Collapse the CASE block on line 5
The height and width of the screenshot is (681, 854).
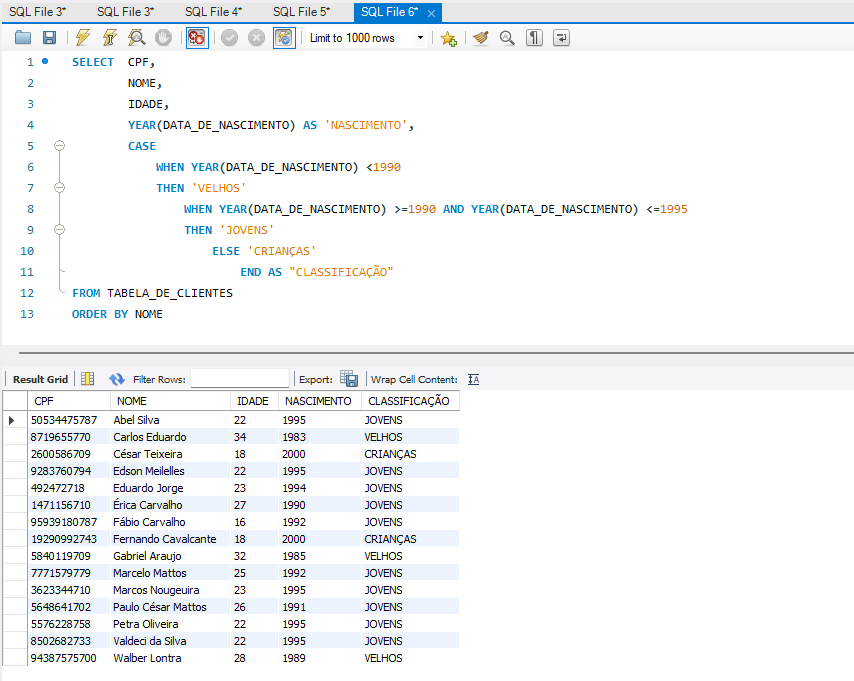(59, 145)
